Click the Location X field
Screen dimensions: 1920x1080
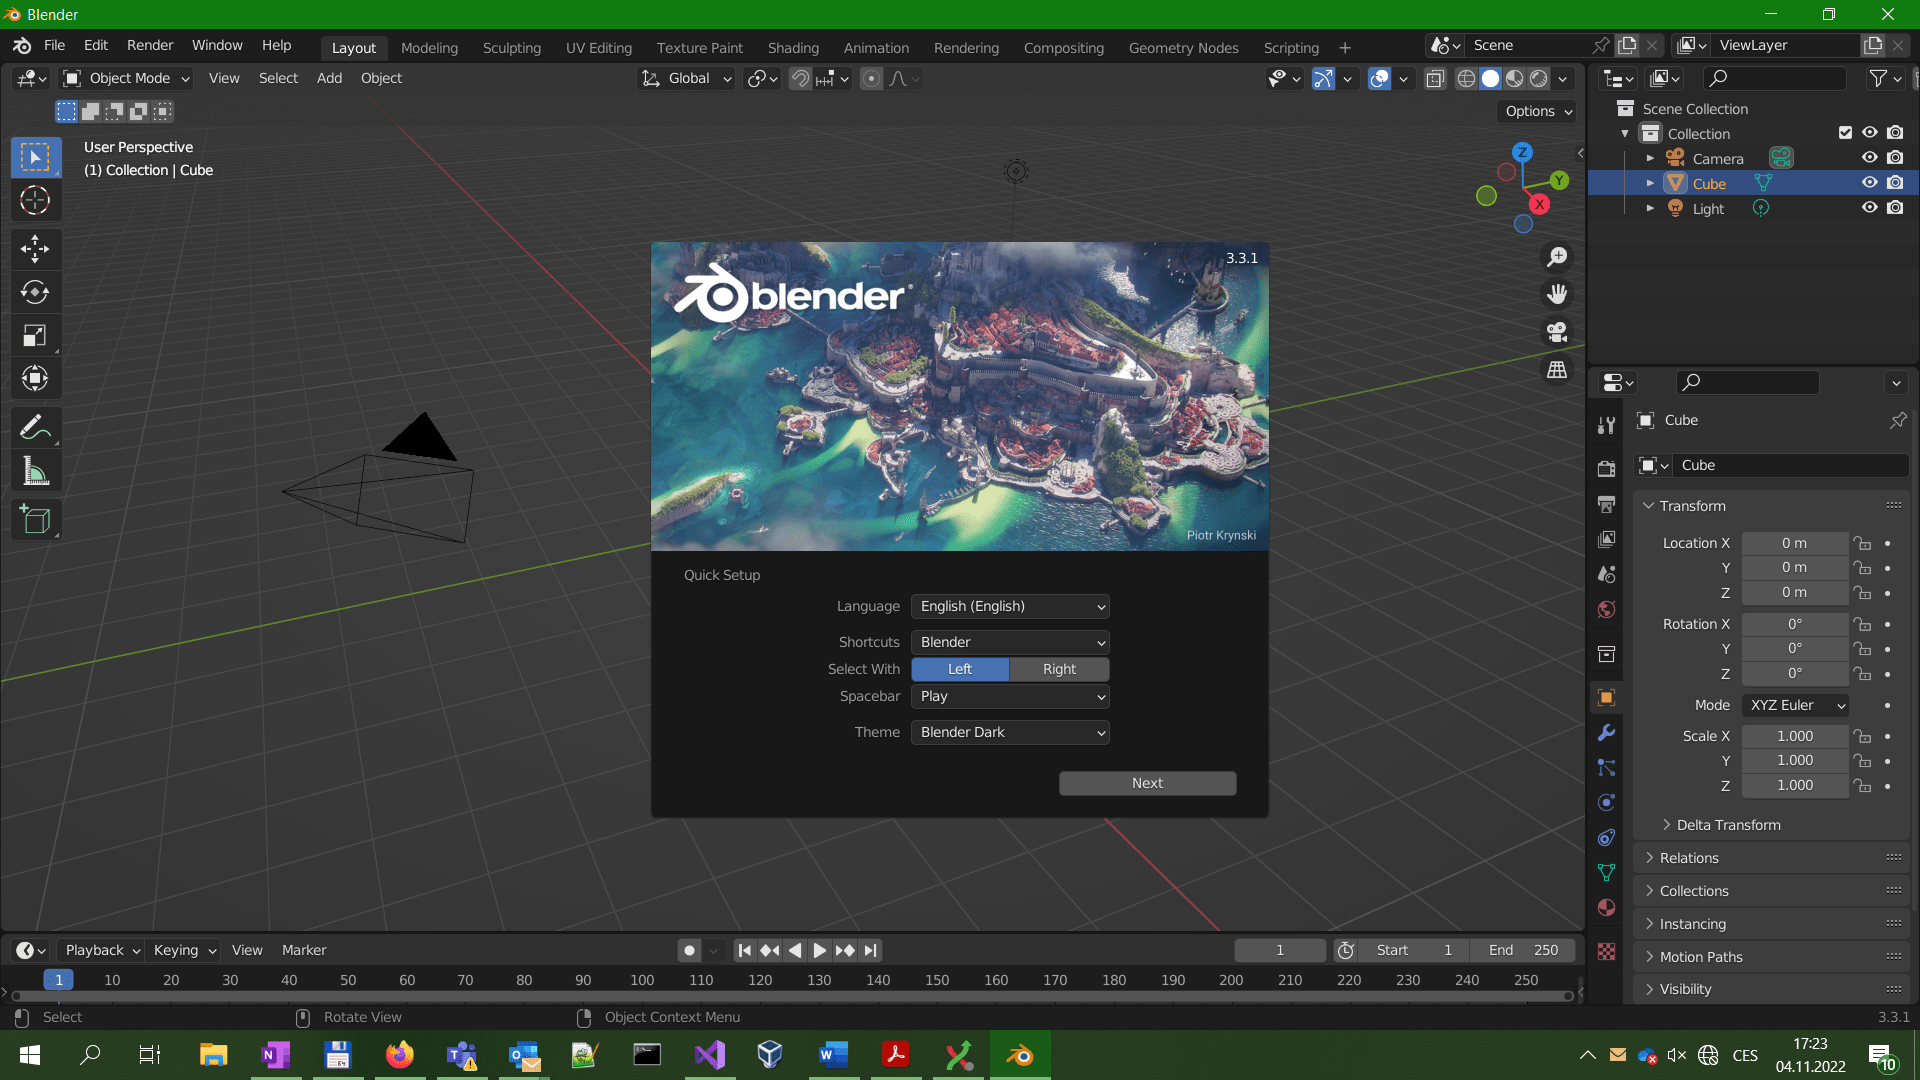pyautogui.click(x=1794, y=543)
